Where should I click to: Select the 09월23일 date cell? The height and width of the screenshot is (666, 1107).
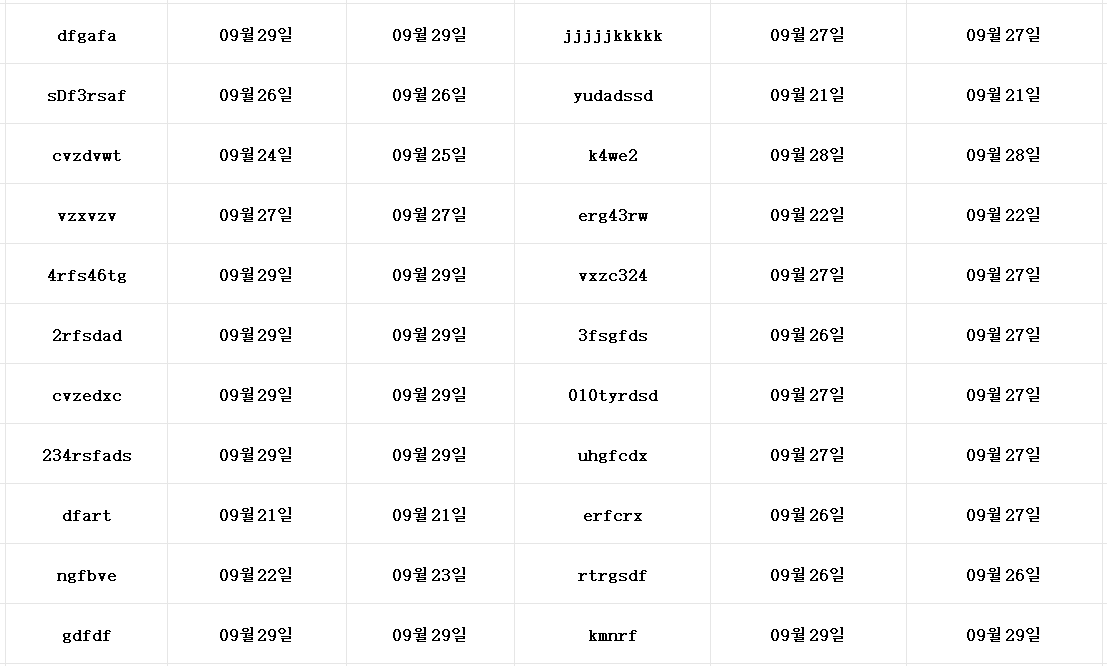429,575
